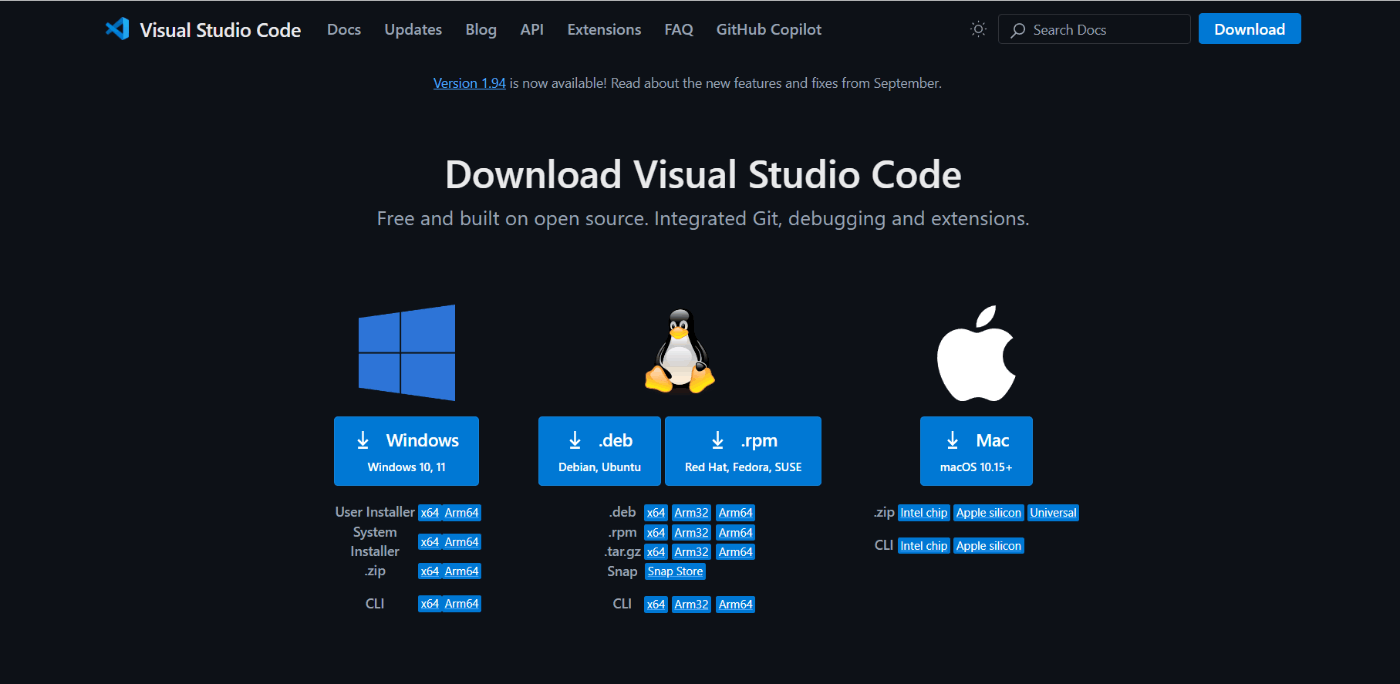1400x684 pixels.
Task: Click the Visual Studio Code logo icon
Action: (x=117, y=29)
